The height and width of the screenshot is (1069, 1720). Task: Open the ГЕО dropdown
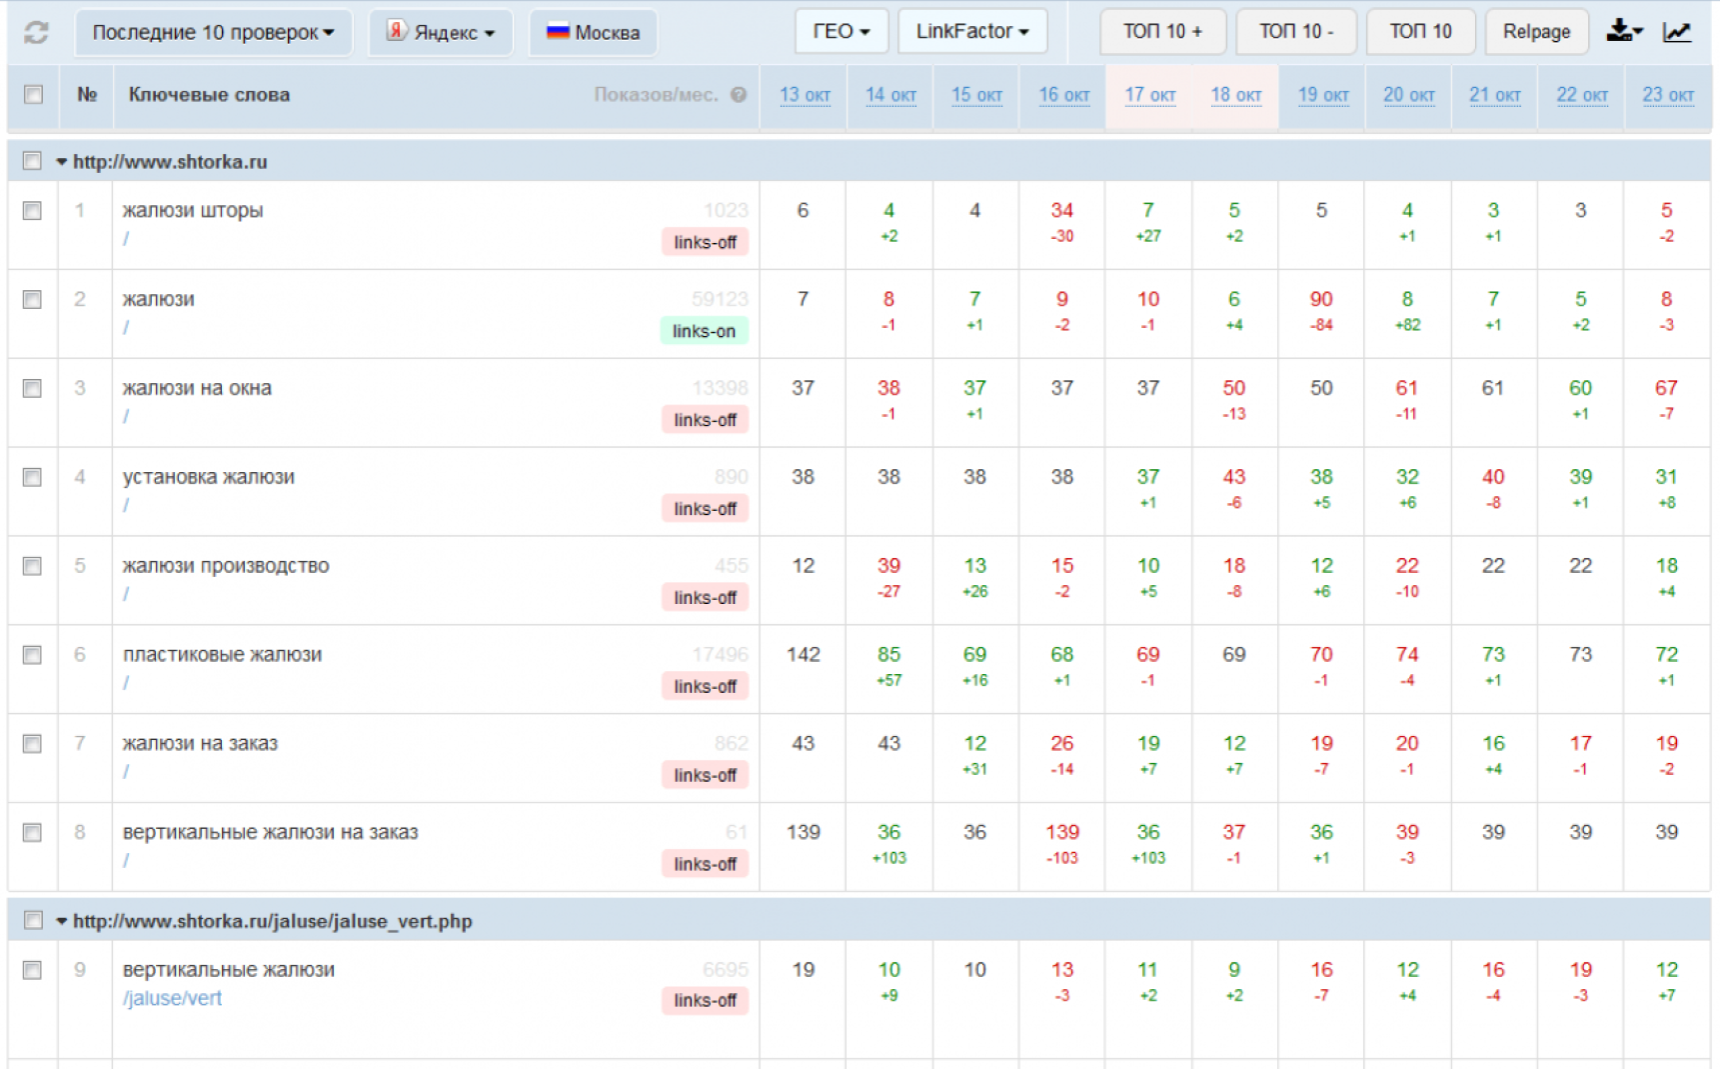(x=841, y=31)
